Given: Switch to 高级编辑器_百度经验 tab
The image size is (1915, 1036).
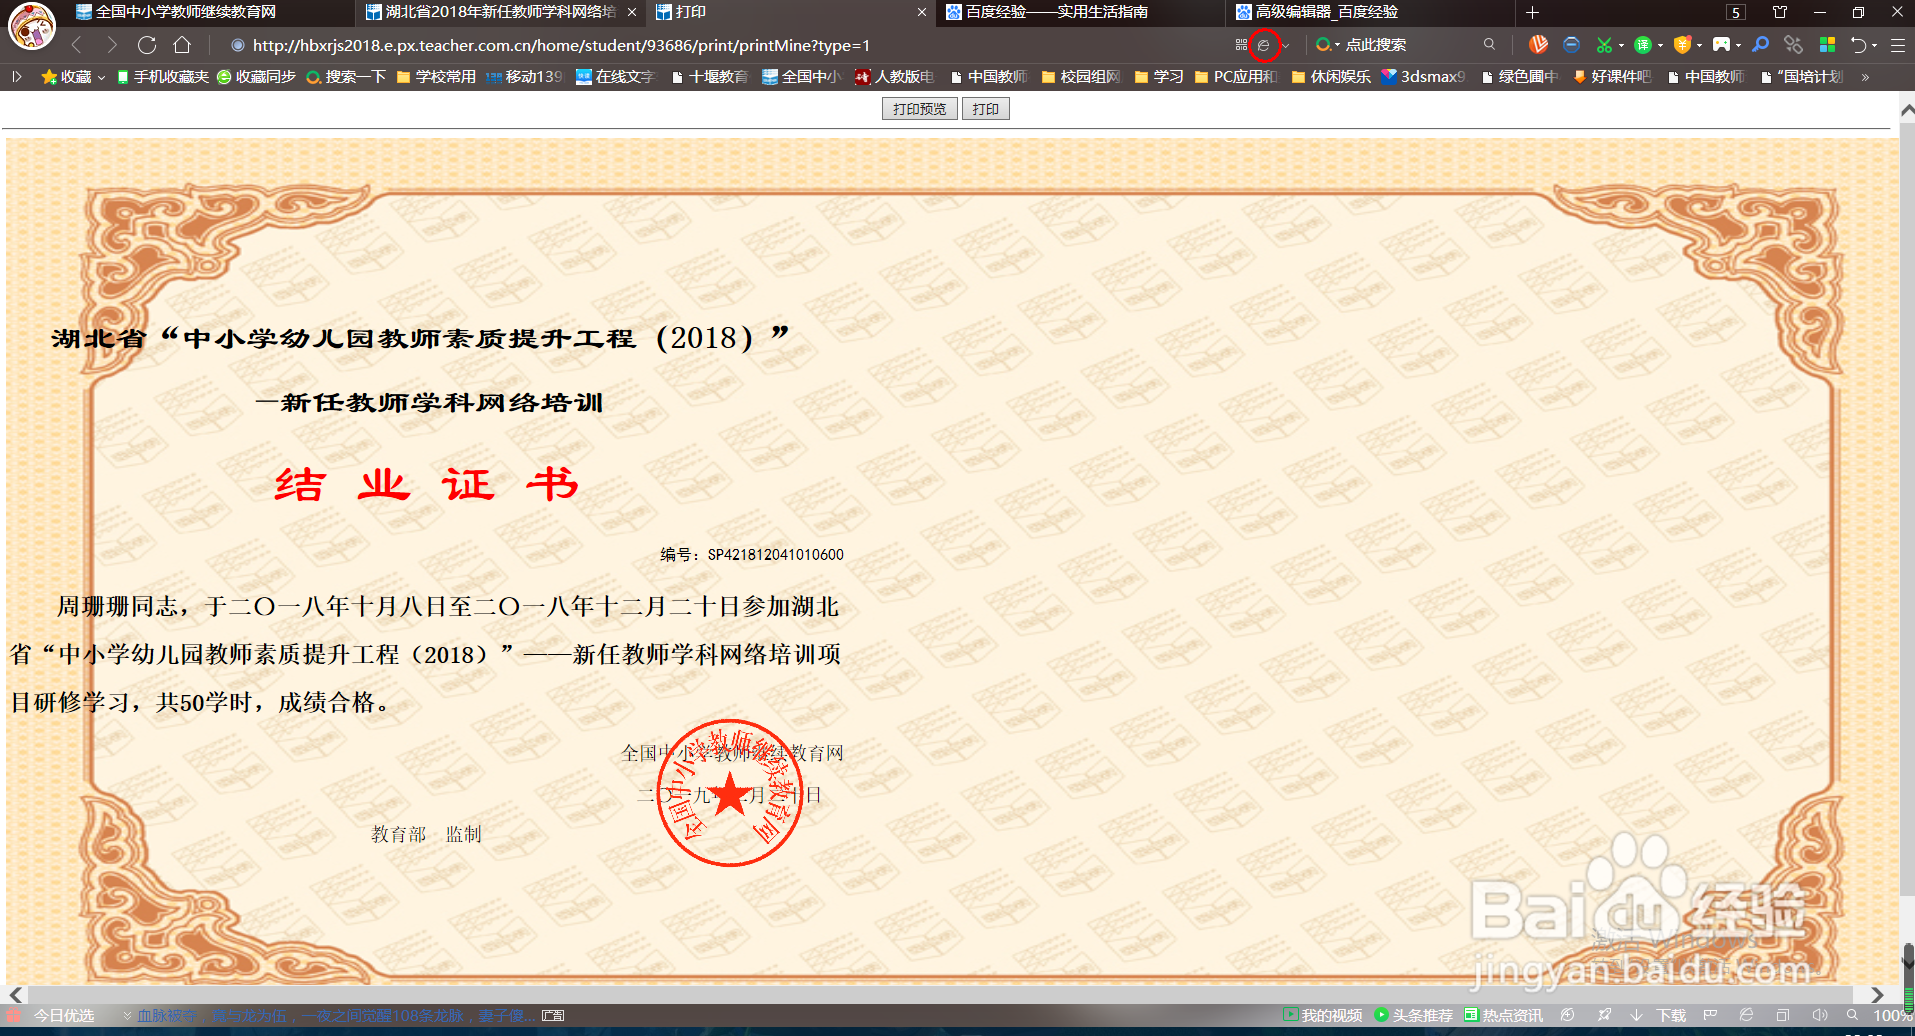Looking at the screenshot, I should 1370,12.
